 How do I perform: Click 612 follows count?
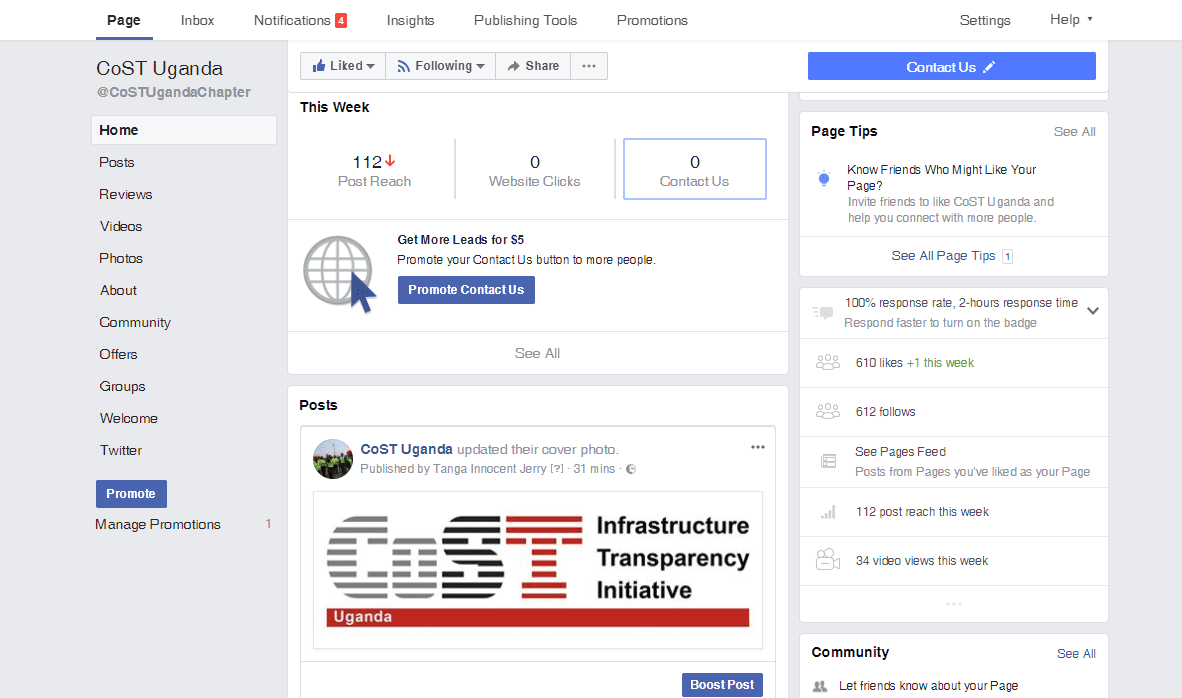click(x=885, y=412)
